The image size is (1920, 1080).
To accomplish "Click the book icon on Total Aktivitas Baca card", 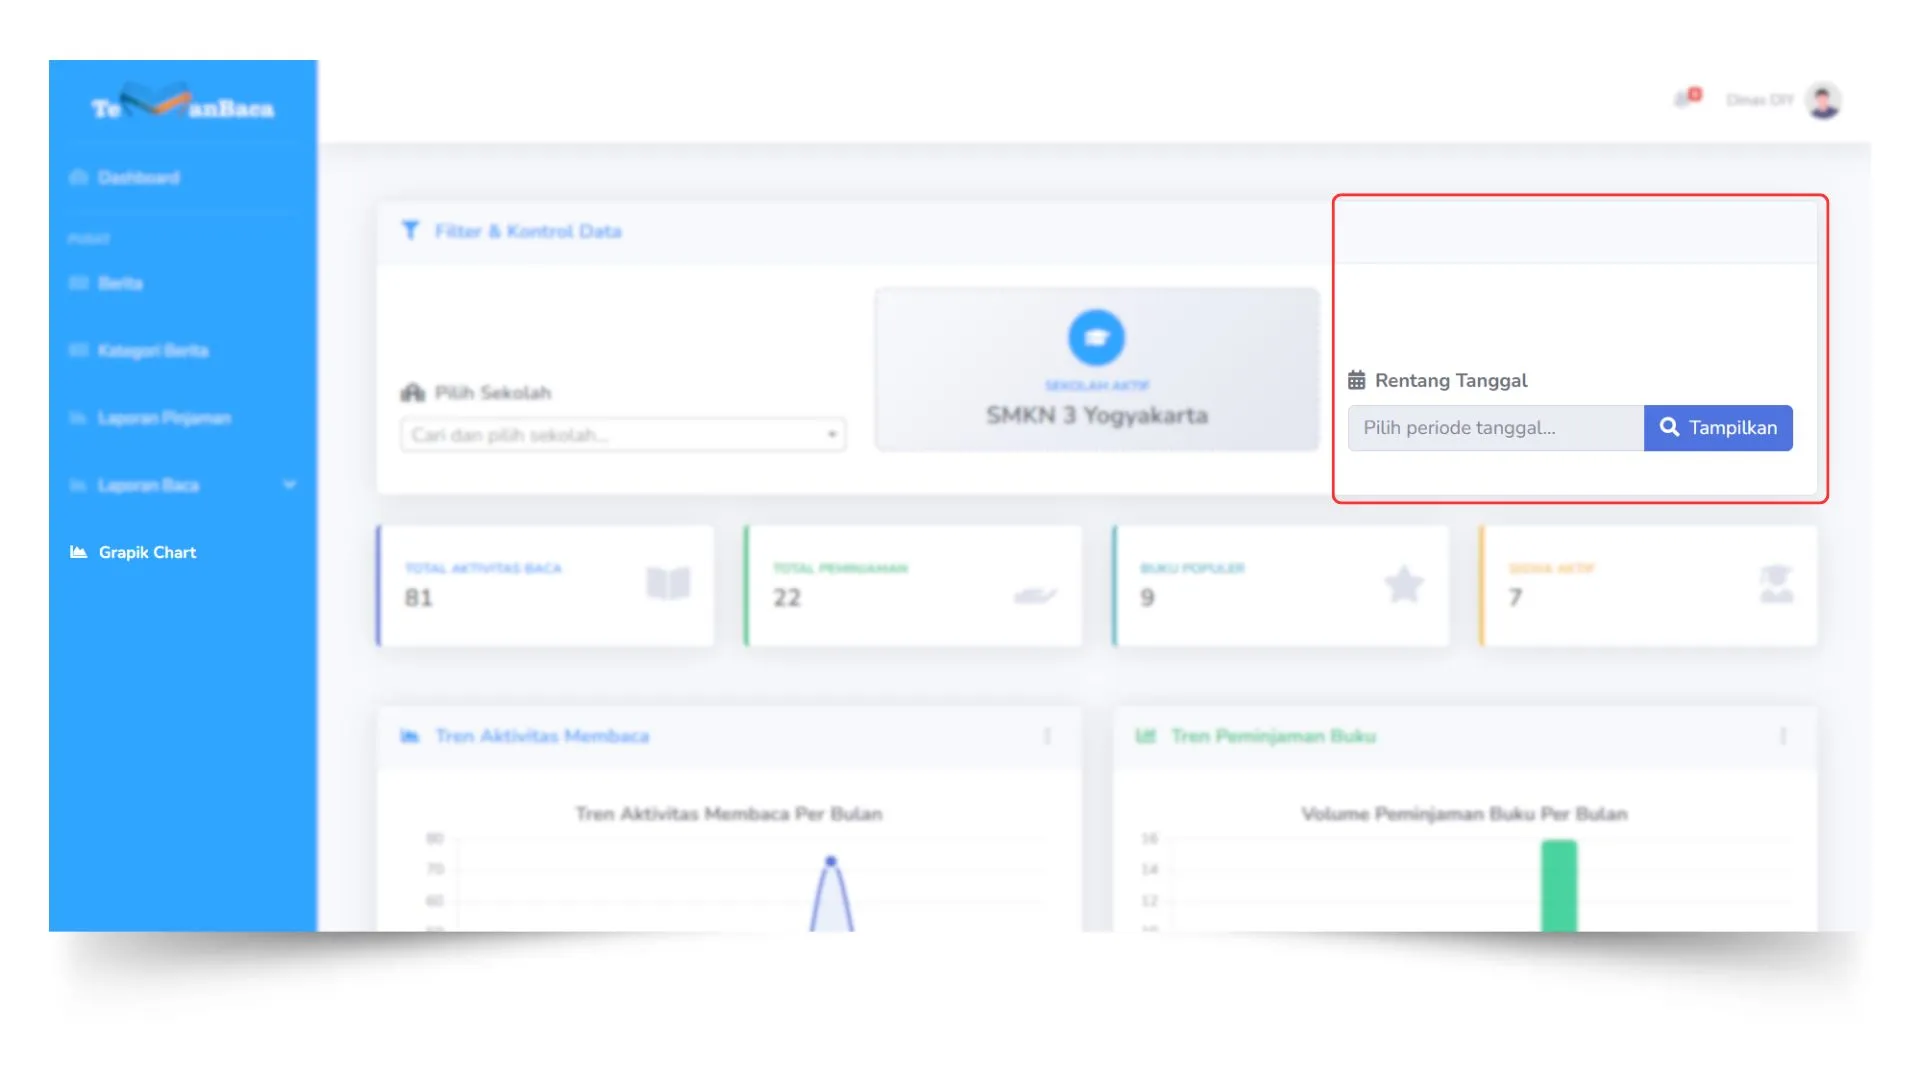I will 668,583.
